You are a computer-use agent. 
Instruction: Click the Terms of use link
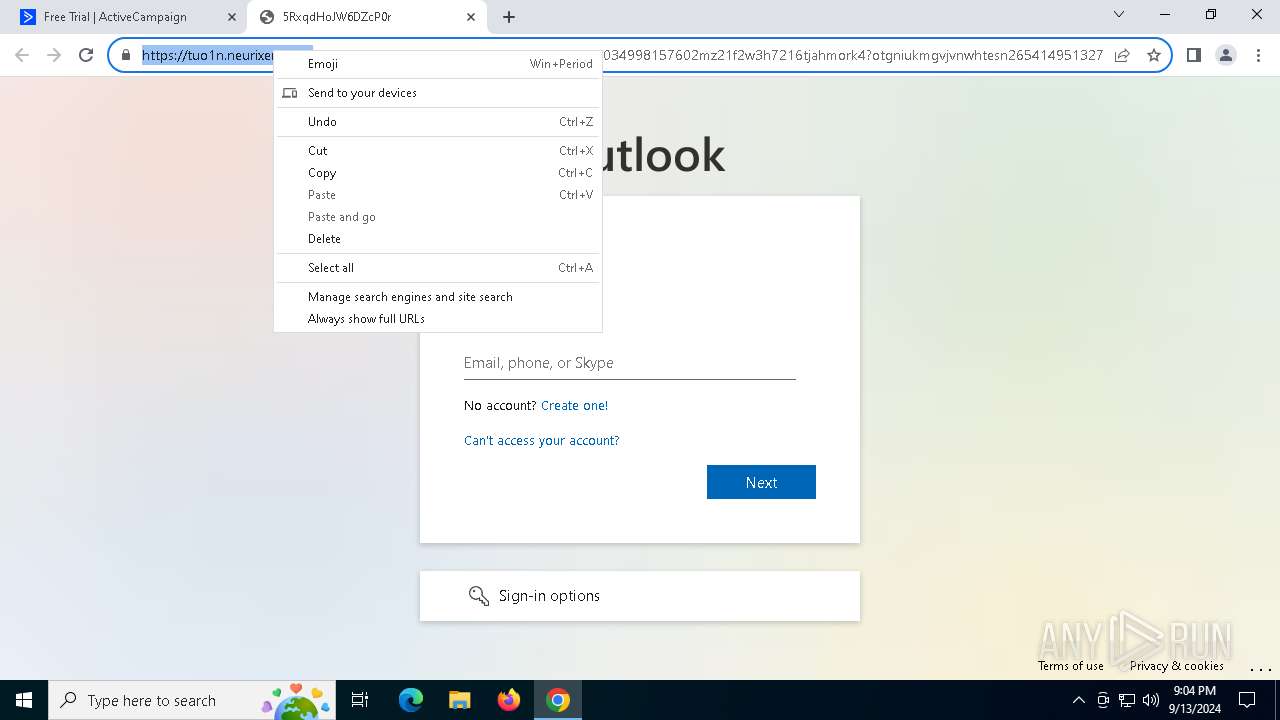point(1070,666)
